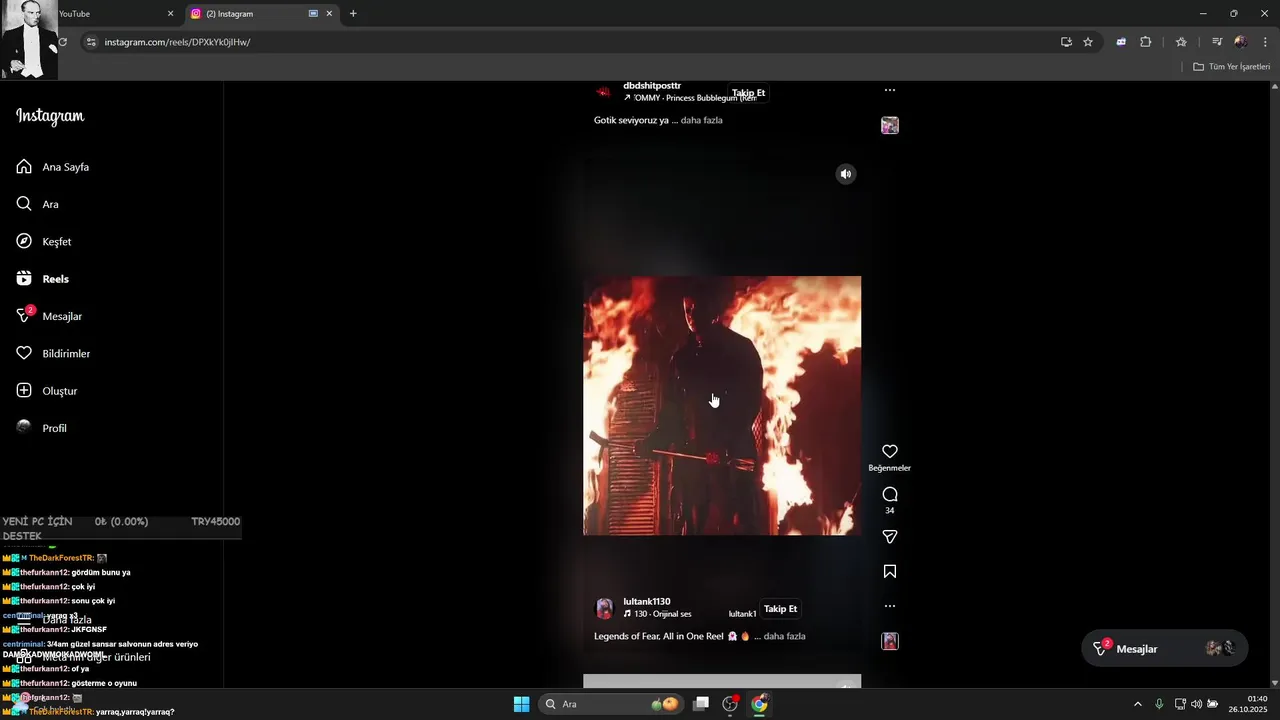Follow lultank1130 with Takip Et
The width and height of the screenshot is (1280, 720).
780,609
